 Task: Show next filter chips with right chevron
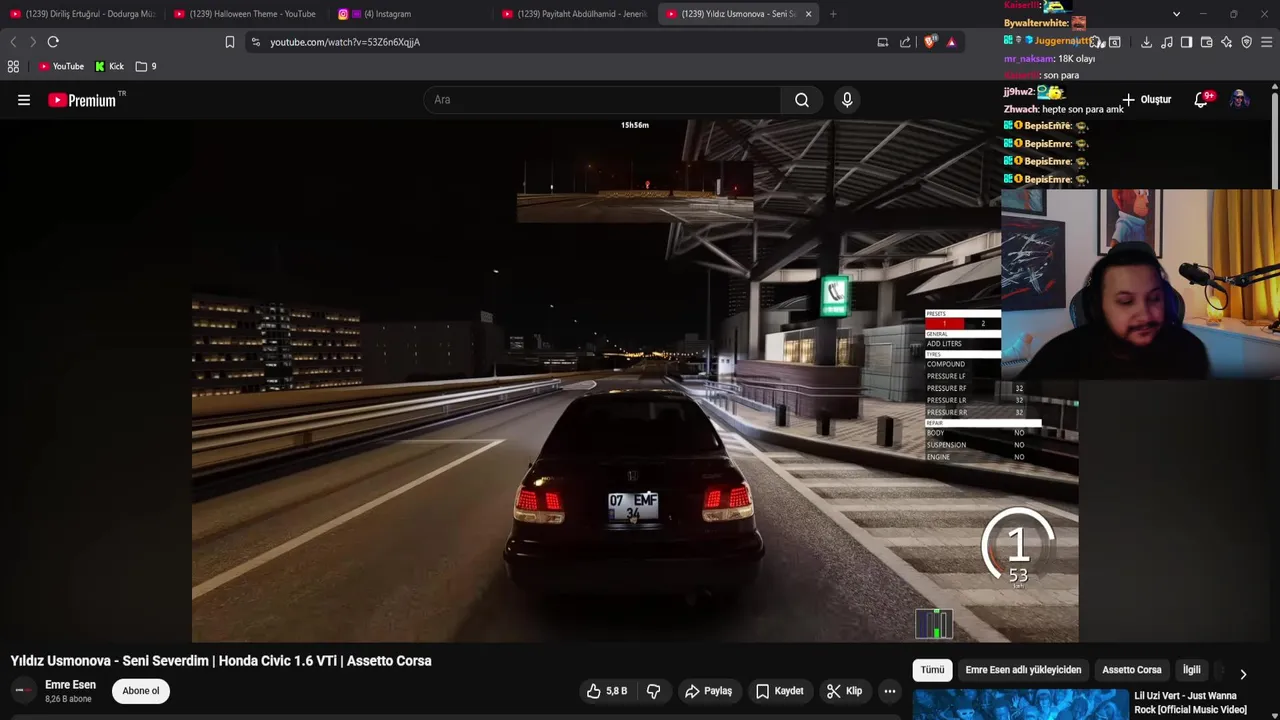pos(1243,674)
